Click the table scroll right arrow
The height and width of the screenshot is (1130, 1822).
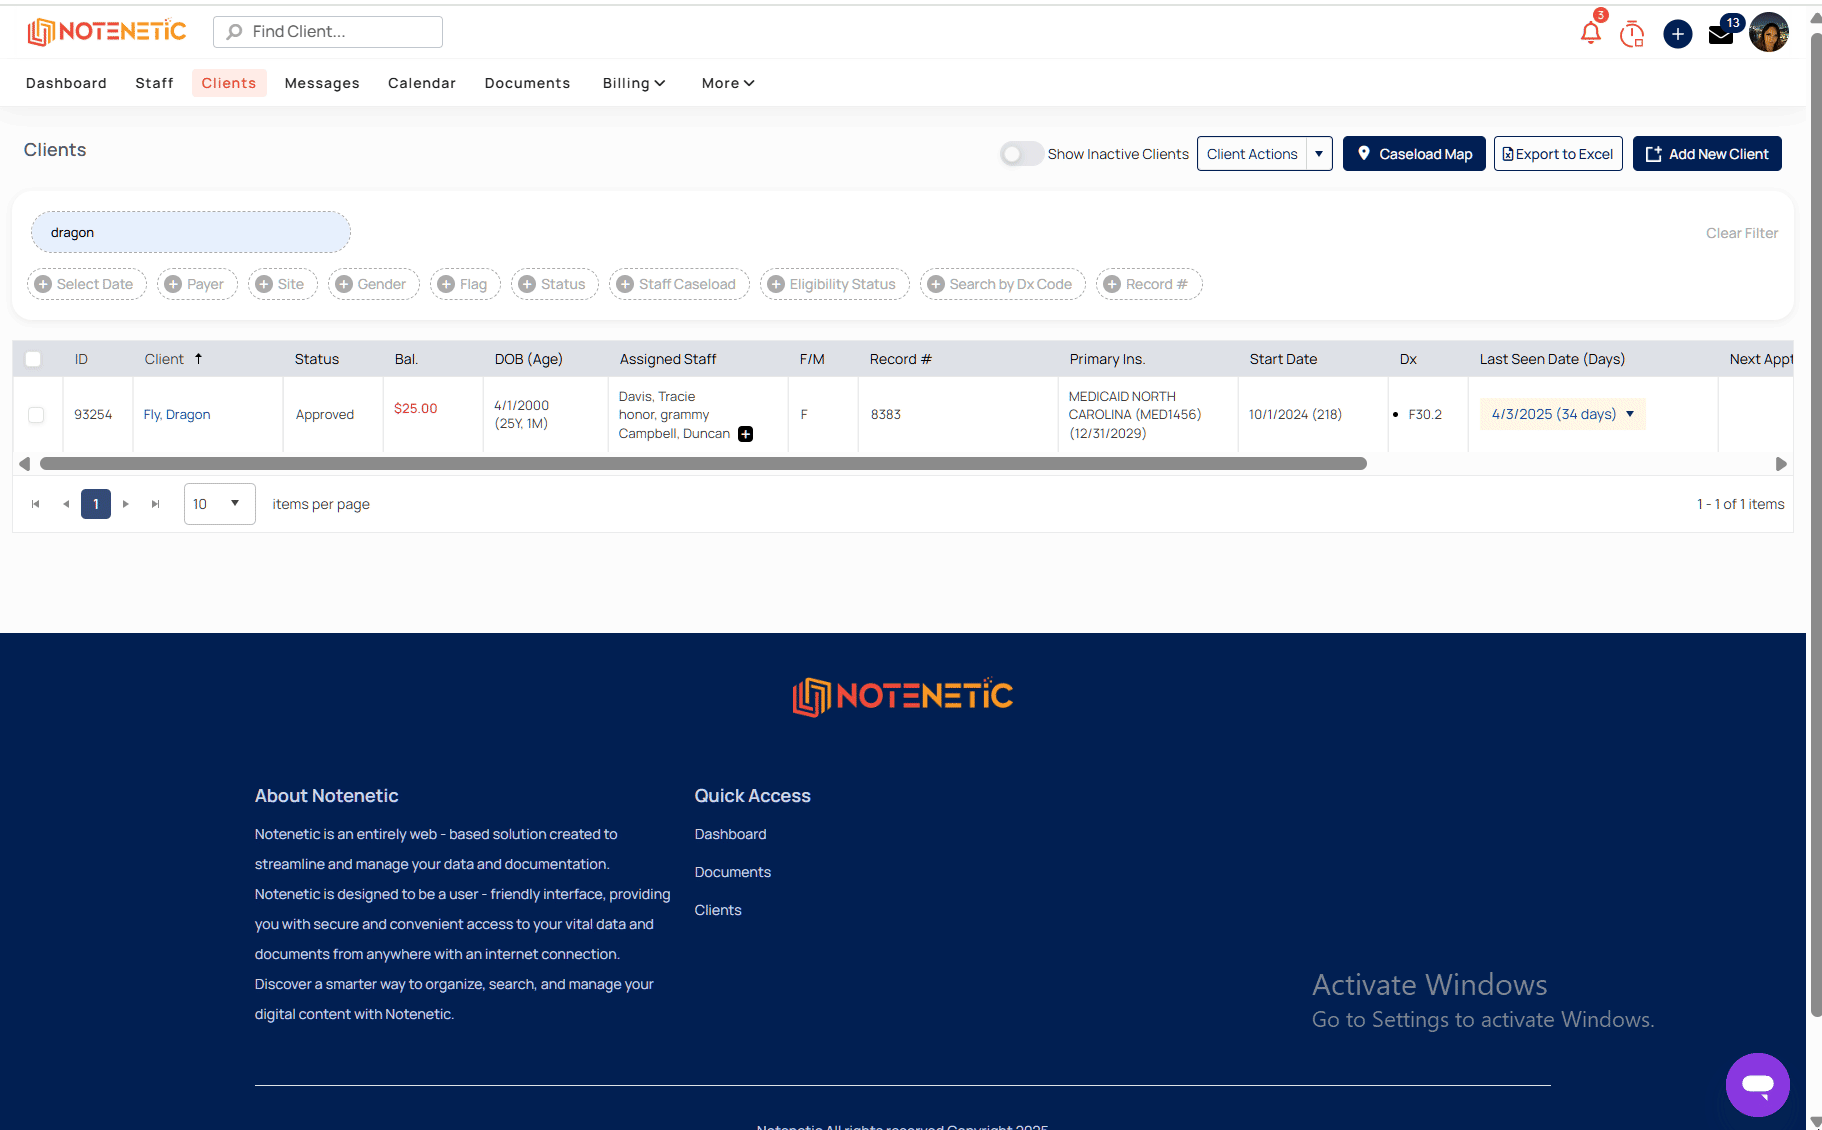coord(1781,464)
